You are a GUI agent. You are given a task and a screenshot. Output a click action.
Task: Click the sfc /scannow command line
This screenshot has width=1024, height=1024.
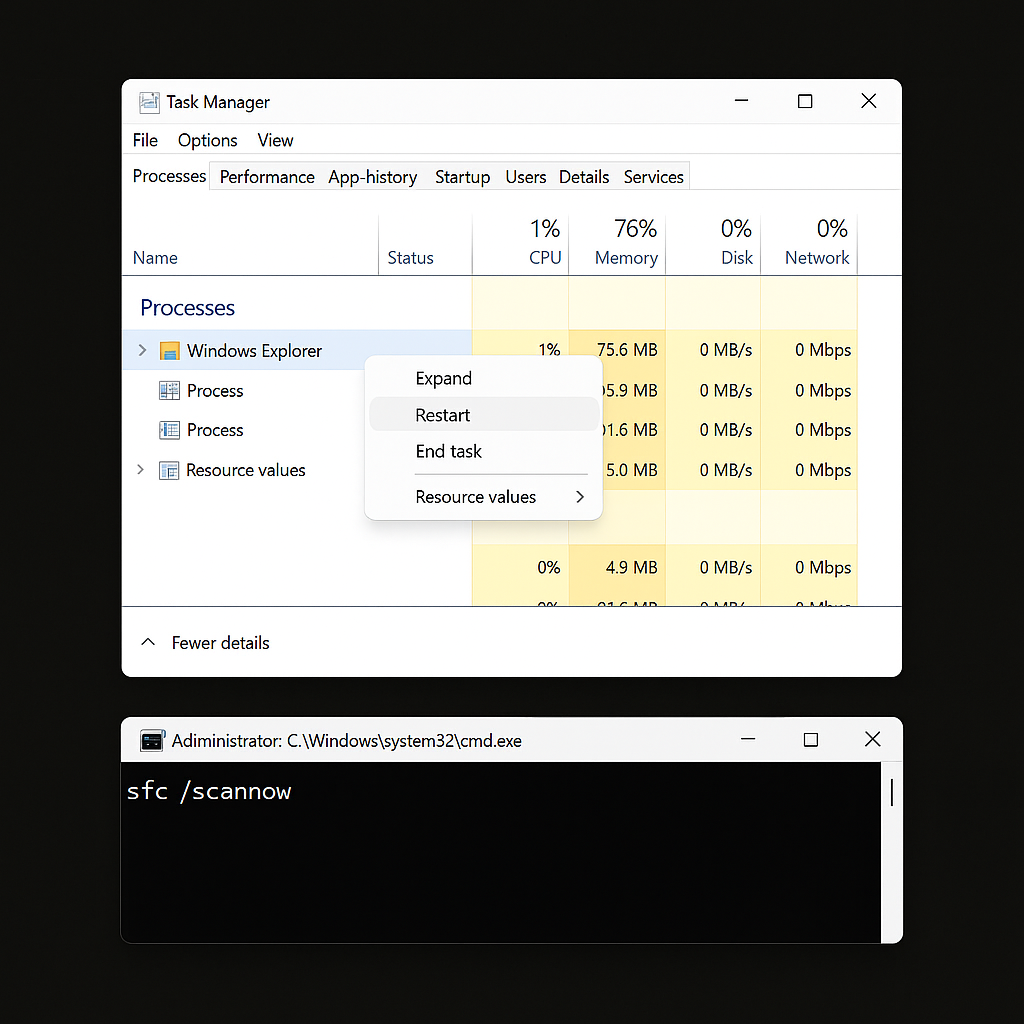coord(209,791)
